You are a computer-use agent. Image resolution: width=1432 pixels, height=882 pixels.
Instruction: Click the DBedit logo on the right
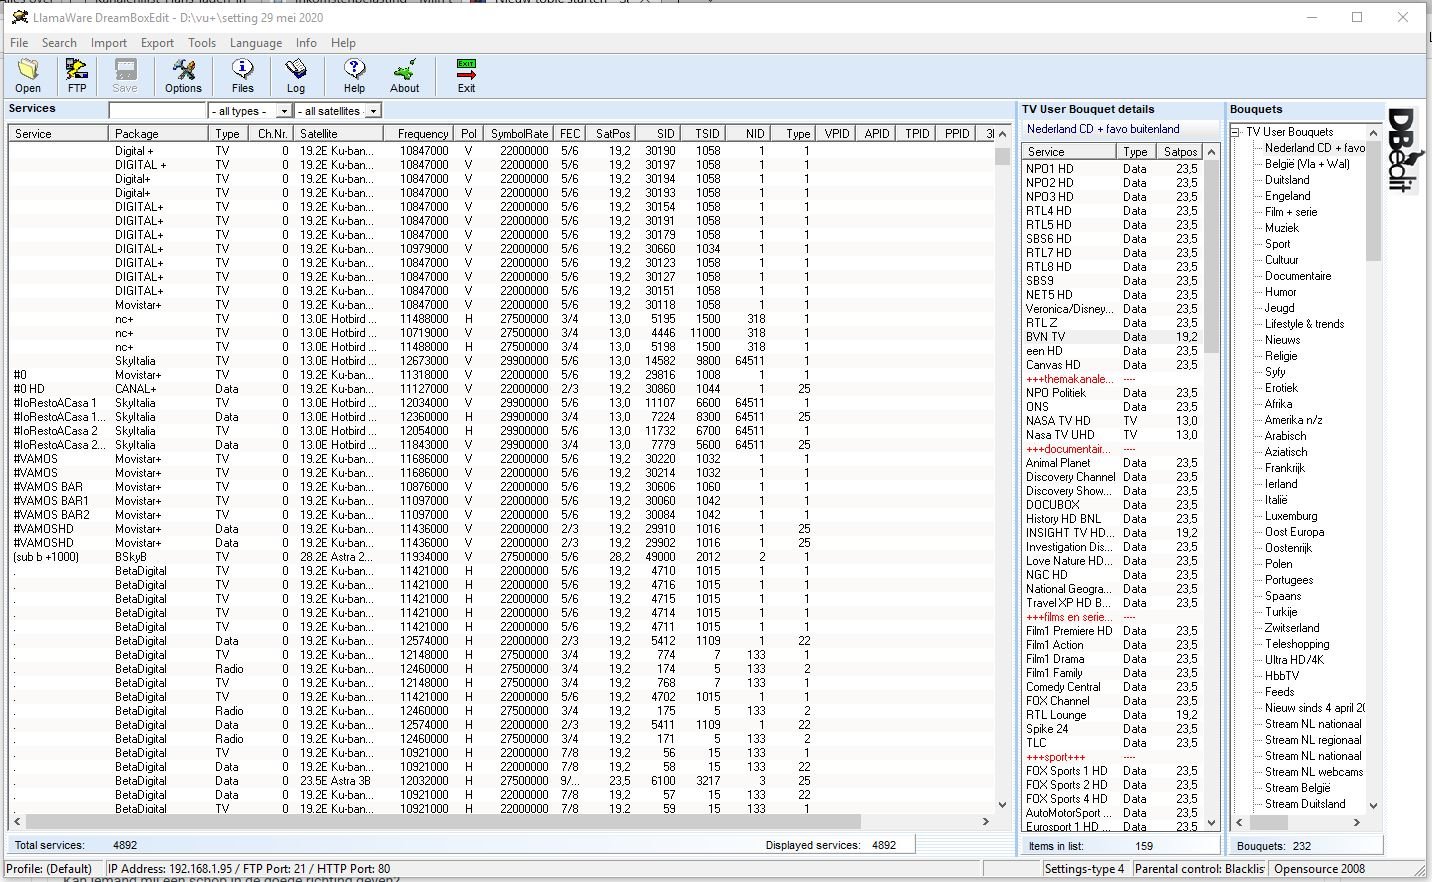[1403, 150]
